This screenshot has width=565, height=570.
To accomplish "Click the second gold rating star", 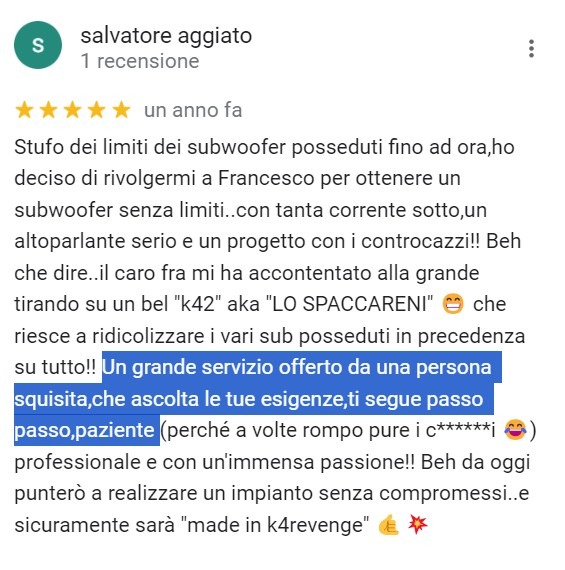I will coord(48,110).
